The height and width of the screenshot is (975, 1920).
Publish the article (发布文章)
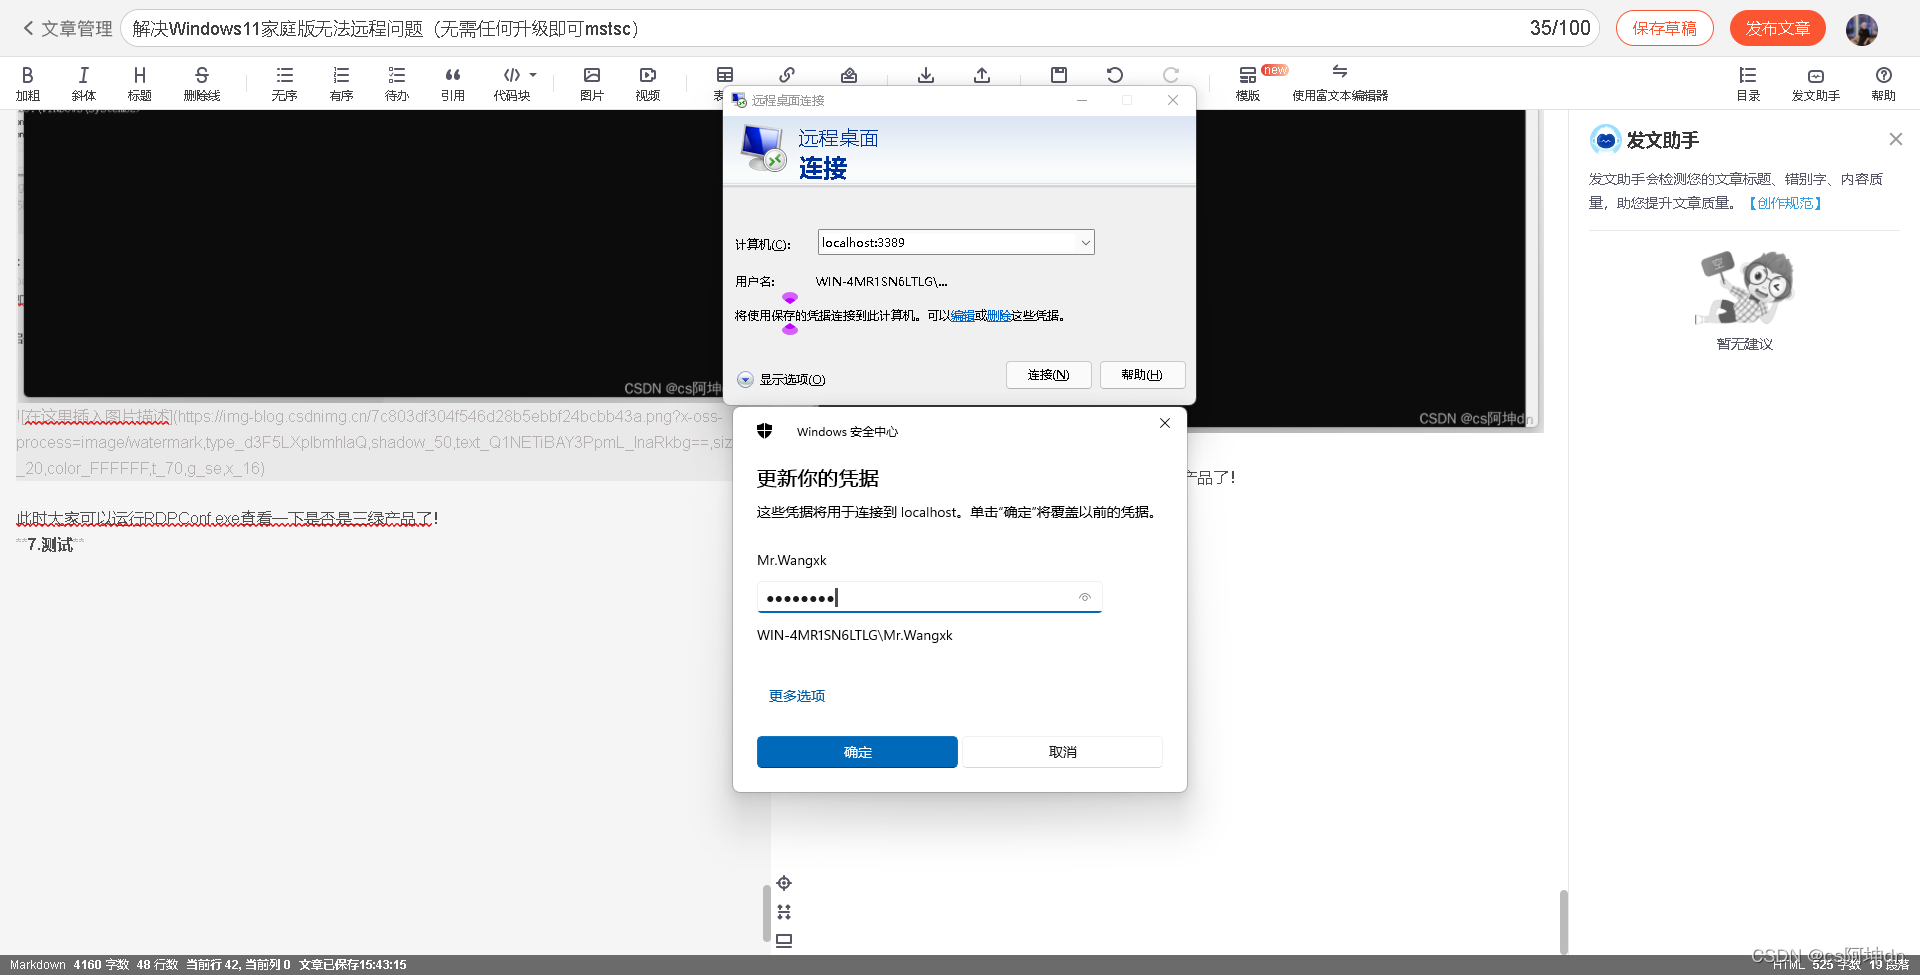click(x=1778, y=29)
